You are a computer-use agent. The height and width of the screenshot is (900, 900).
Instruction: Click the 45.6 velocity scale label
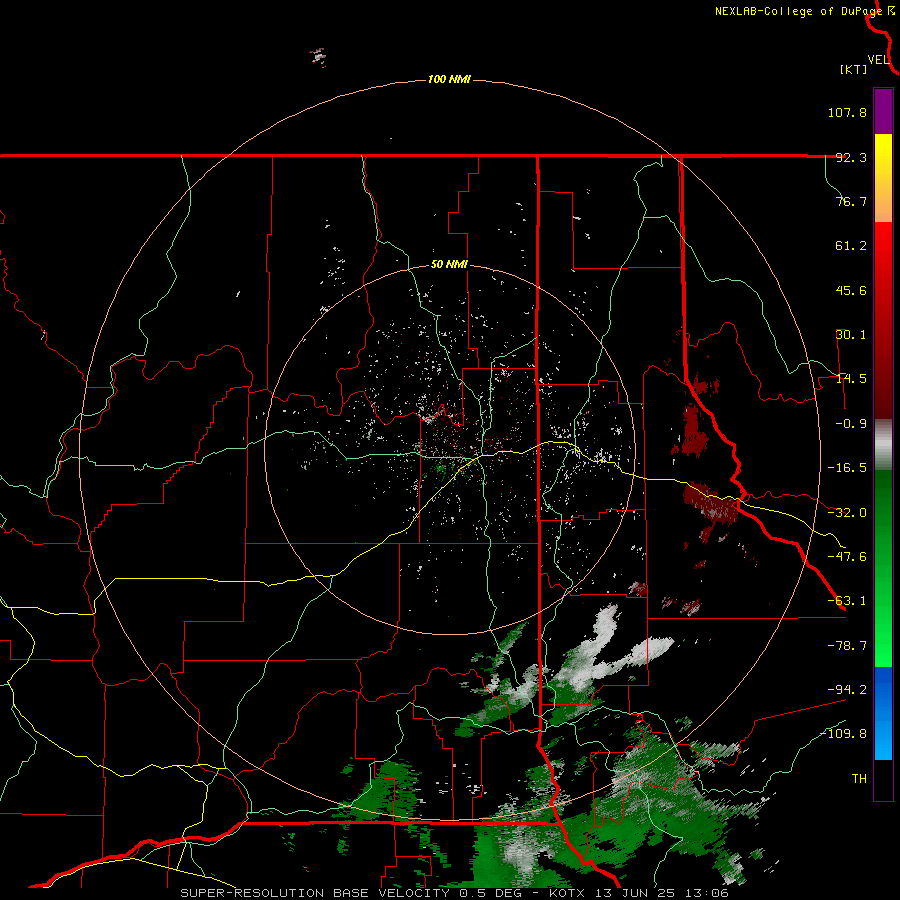pyautogui.click(x=851, y=290)
